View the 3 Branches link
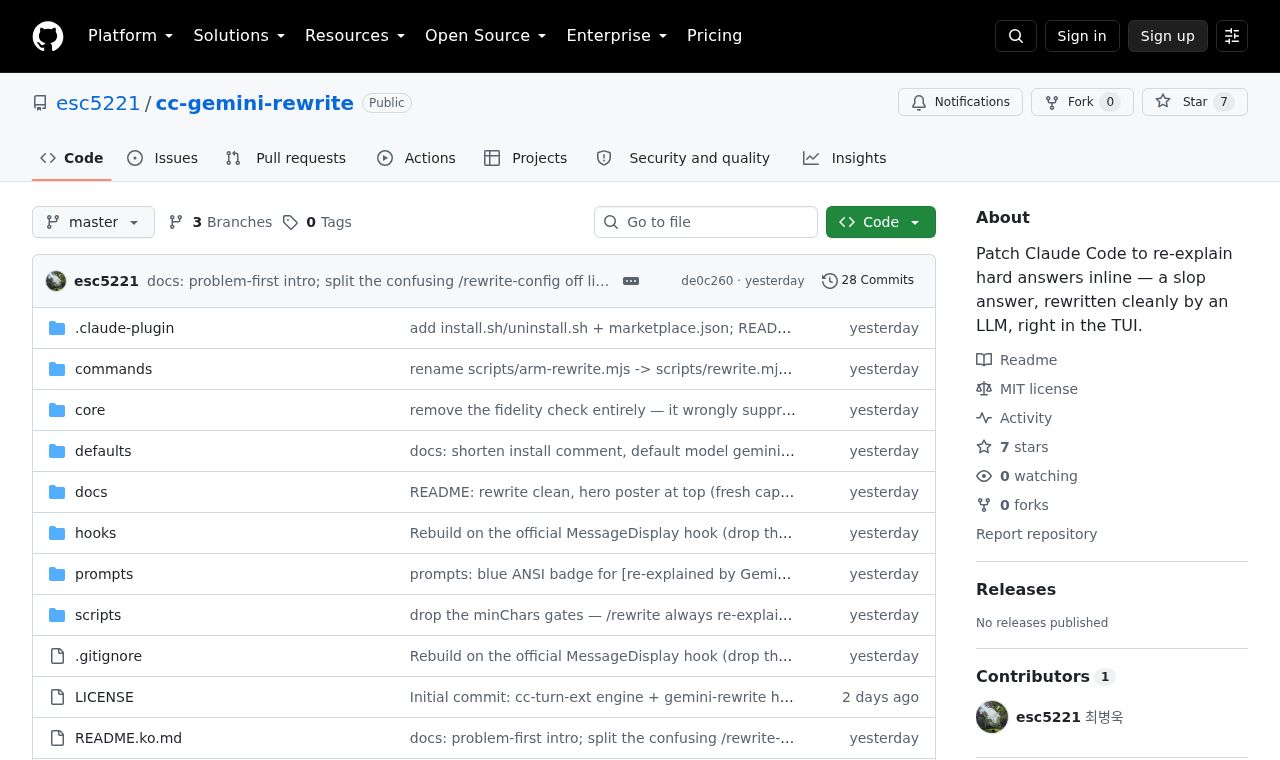Screen dimensions: 1280x760 tap(220, 222)
